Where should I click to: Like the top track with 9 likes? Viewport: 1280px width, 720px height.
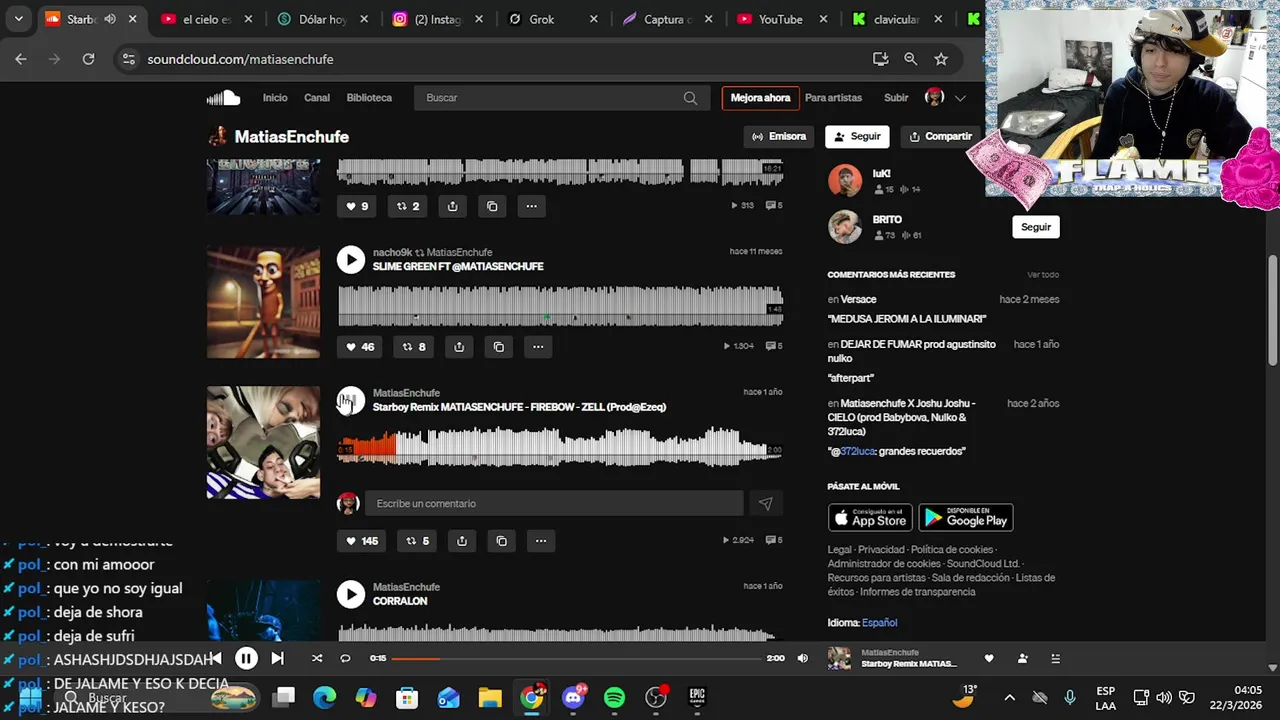[357, 206]
